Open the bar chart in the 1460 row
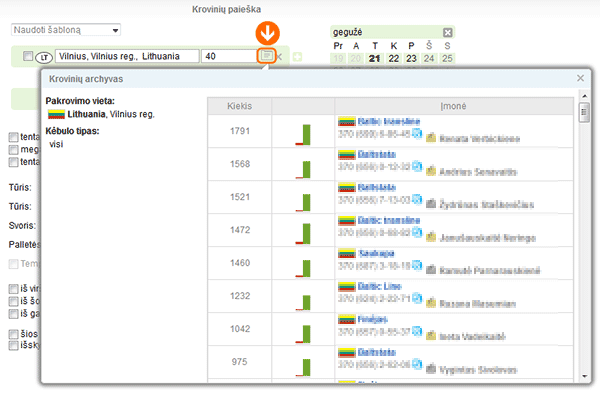Image resolution: width=600 pixels, height=395 pixels. (303, 268)
